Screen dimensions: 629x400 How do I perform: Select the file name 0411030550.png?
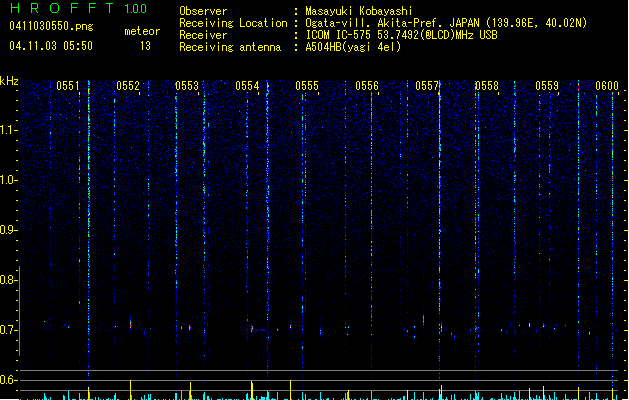tap(51, 26)
